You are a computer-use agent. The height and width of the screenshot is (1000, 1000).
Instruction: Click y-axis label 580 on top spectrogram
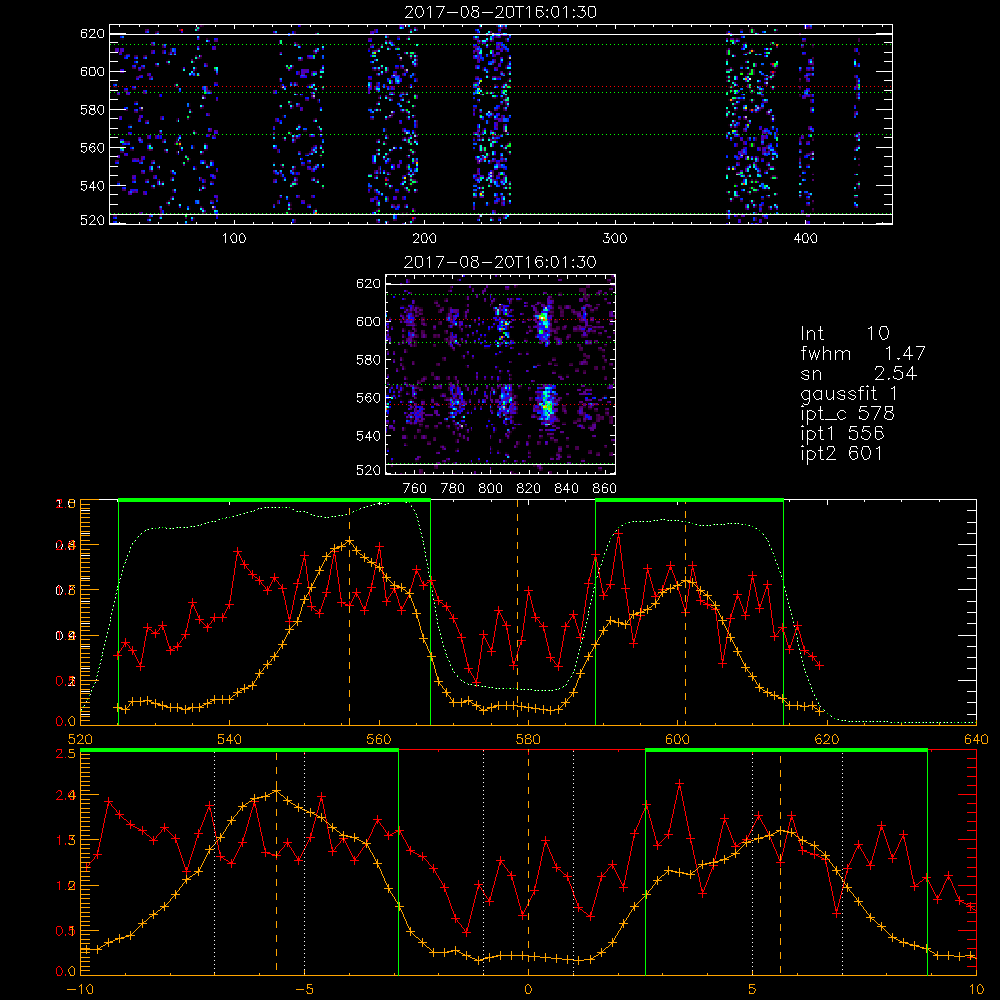[x=92, y=110]
